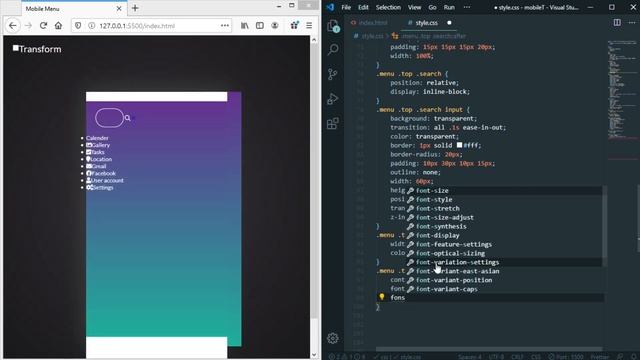The image size is (640, 360).
Task: Click the browser page vertical scrollbar
Action: coord(314,180)
